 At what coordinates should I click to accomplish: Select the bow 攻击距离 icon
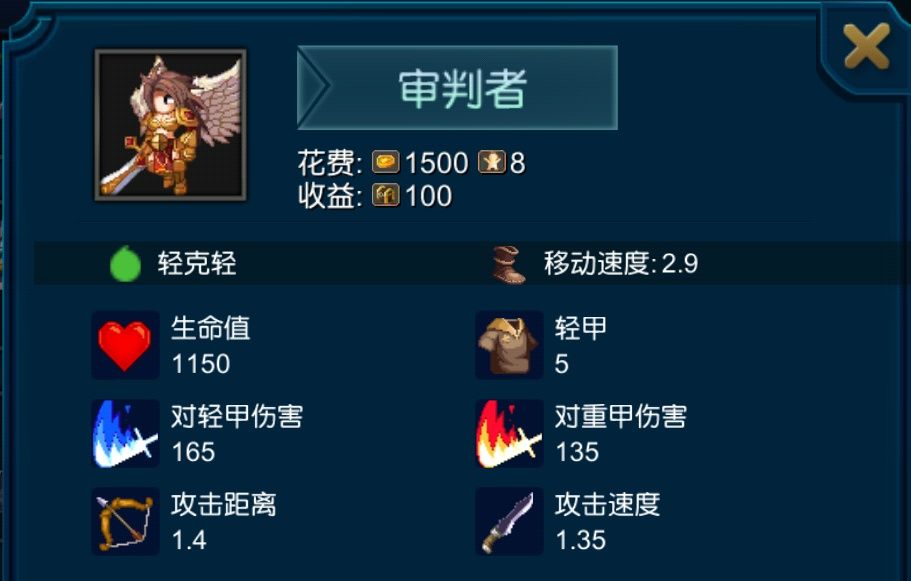[125, 522]
